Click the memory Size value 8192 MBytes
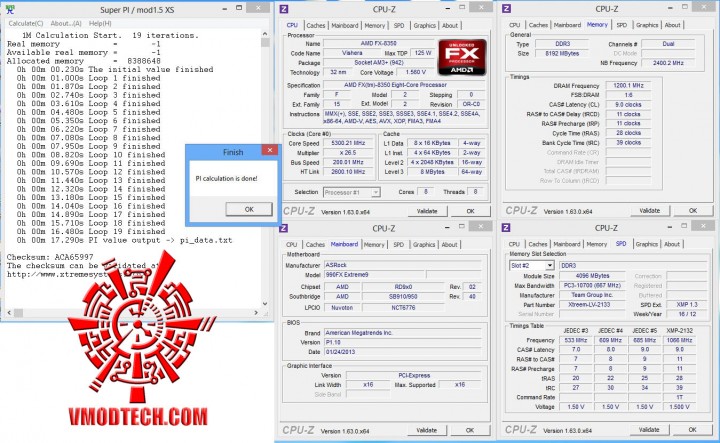720x443 pixels. point(562,54)
